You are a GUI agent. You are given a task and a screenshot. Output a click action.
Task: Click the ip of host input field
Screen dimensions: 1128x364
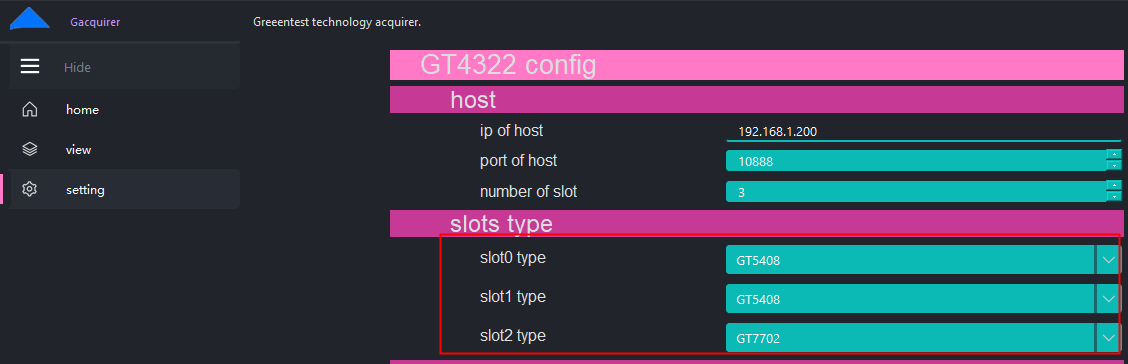(924, 132)
